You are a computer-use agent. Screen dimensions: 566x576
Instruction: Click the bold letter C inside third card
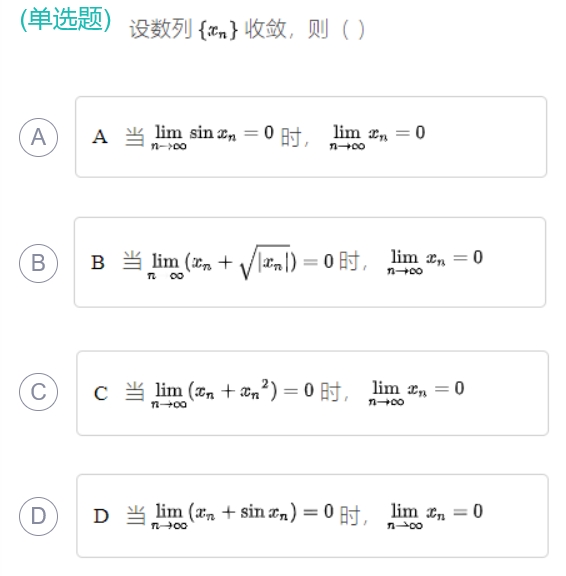pyautogui.click(x=101, y=393)
